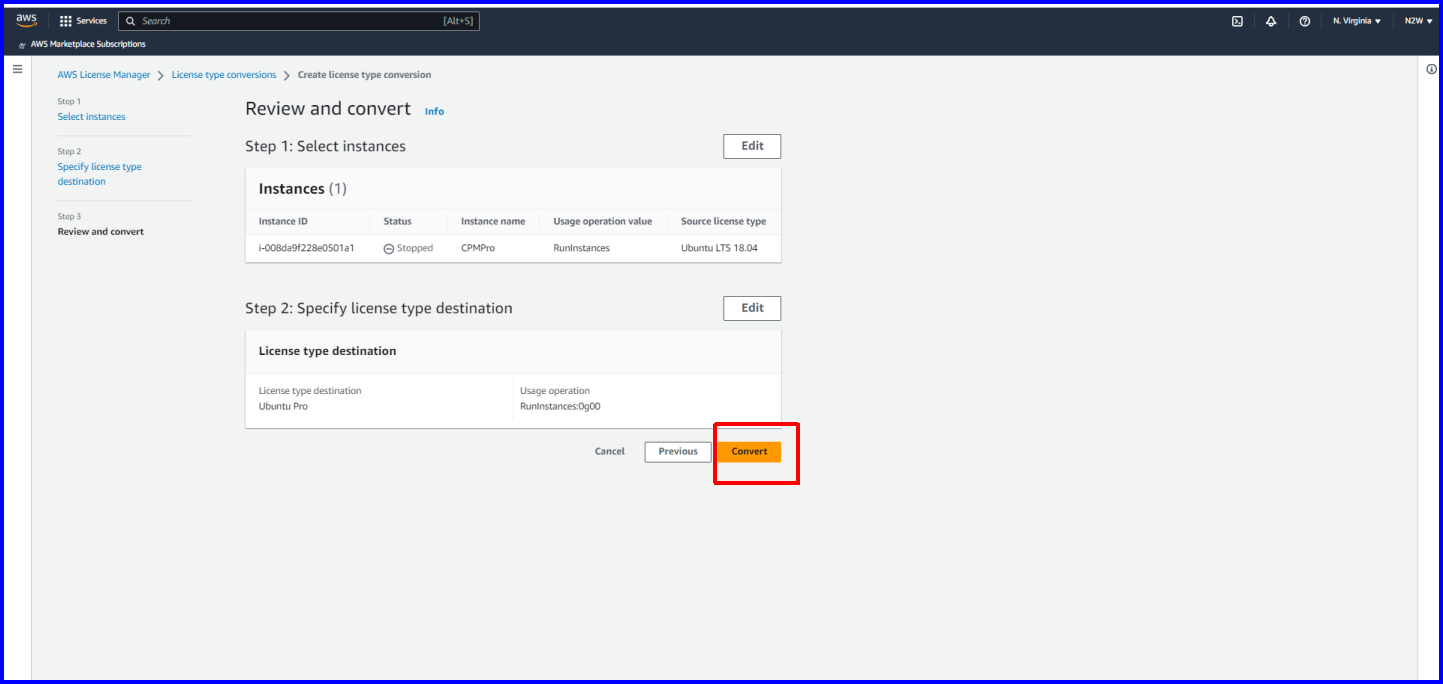Toggle the hamburger side navigation menu
Image resolution: width=1443 pixels, height=684 pixels.
(17, 69)
